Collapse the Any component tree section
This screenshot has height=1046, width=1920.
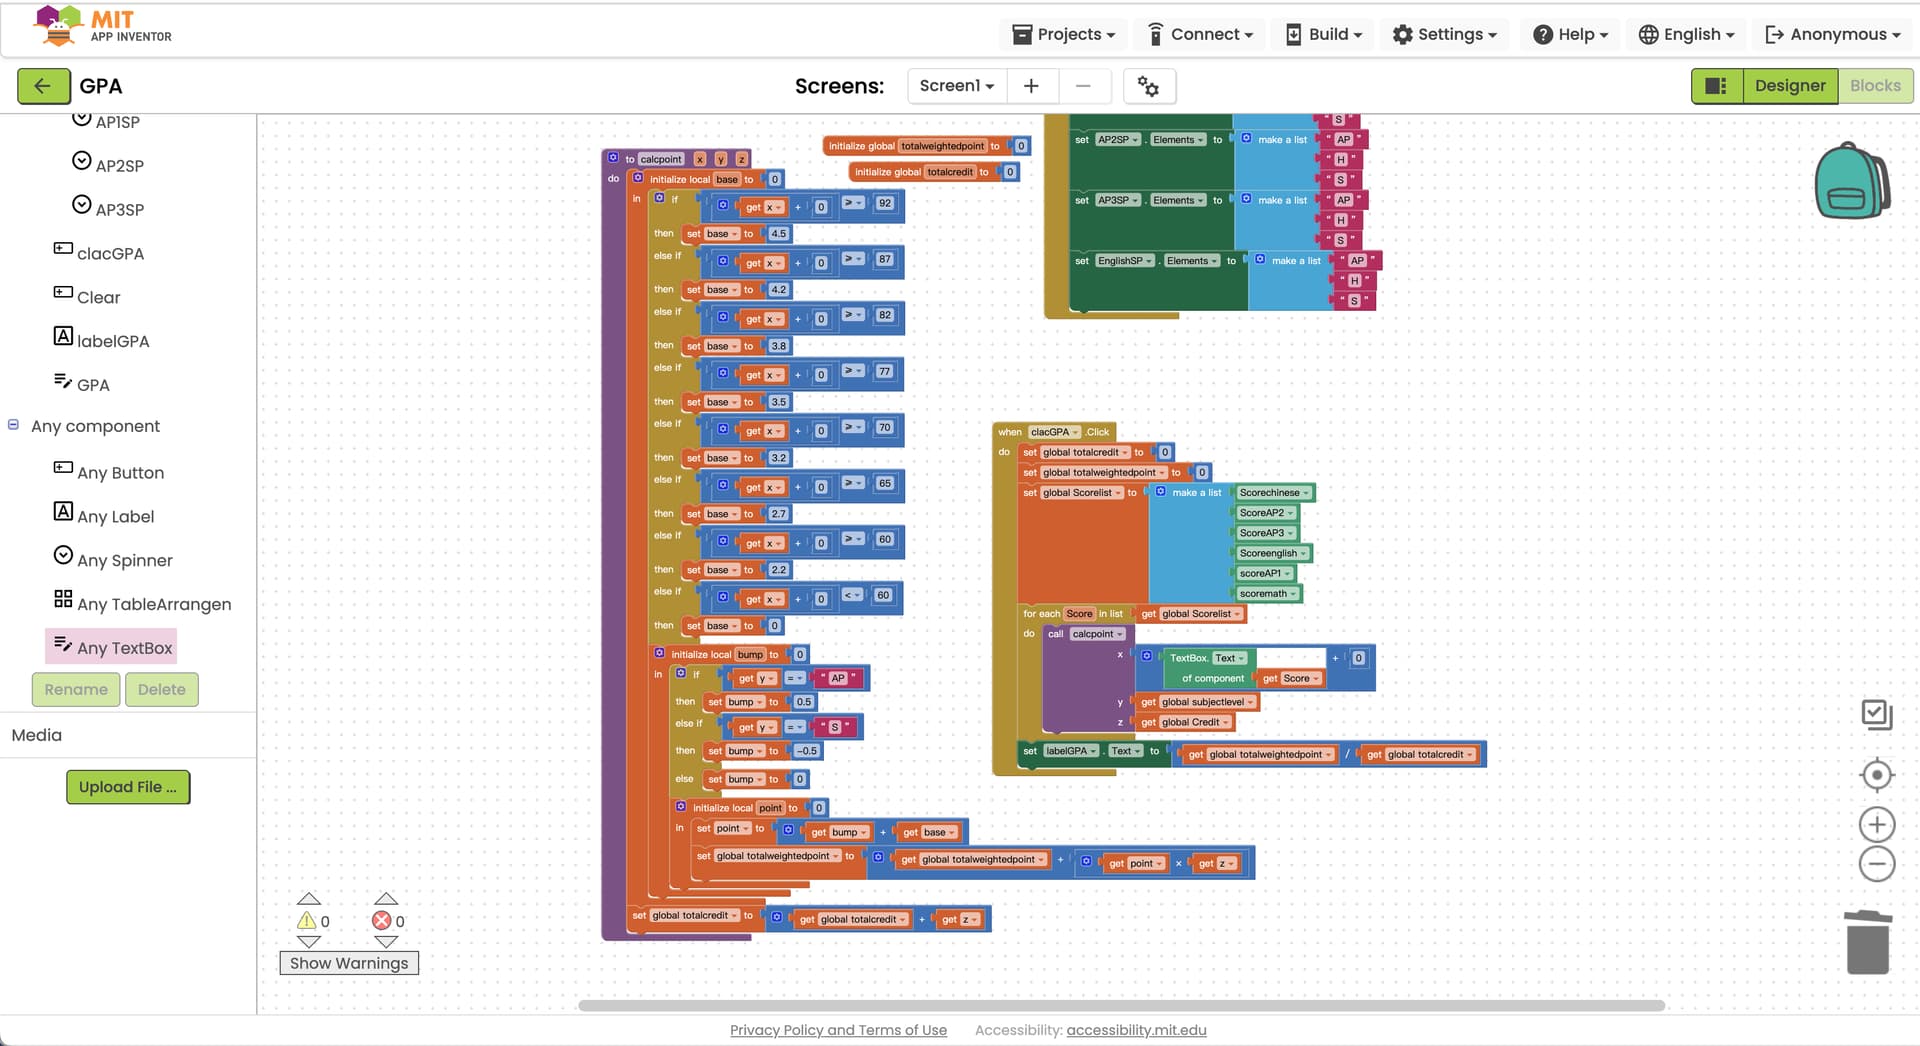coord(14,425)
